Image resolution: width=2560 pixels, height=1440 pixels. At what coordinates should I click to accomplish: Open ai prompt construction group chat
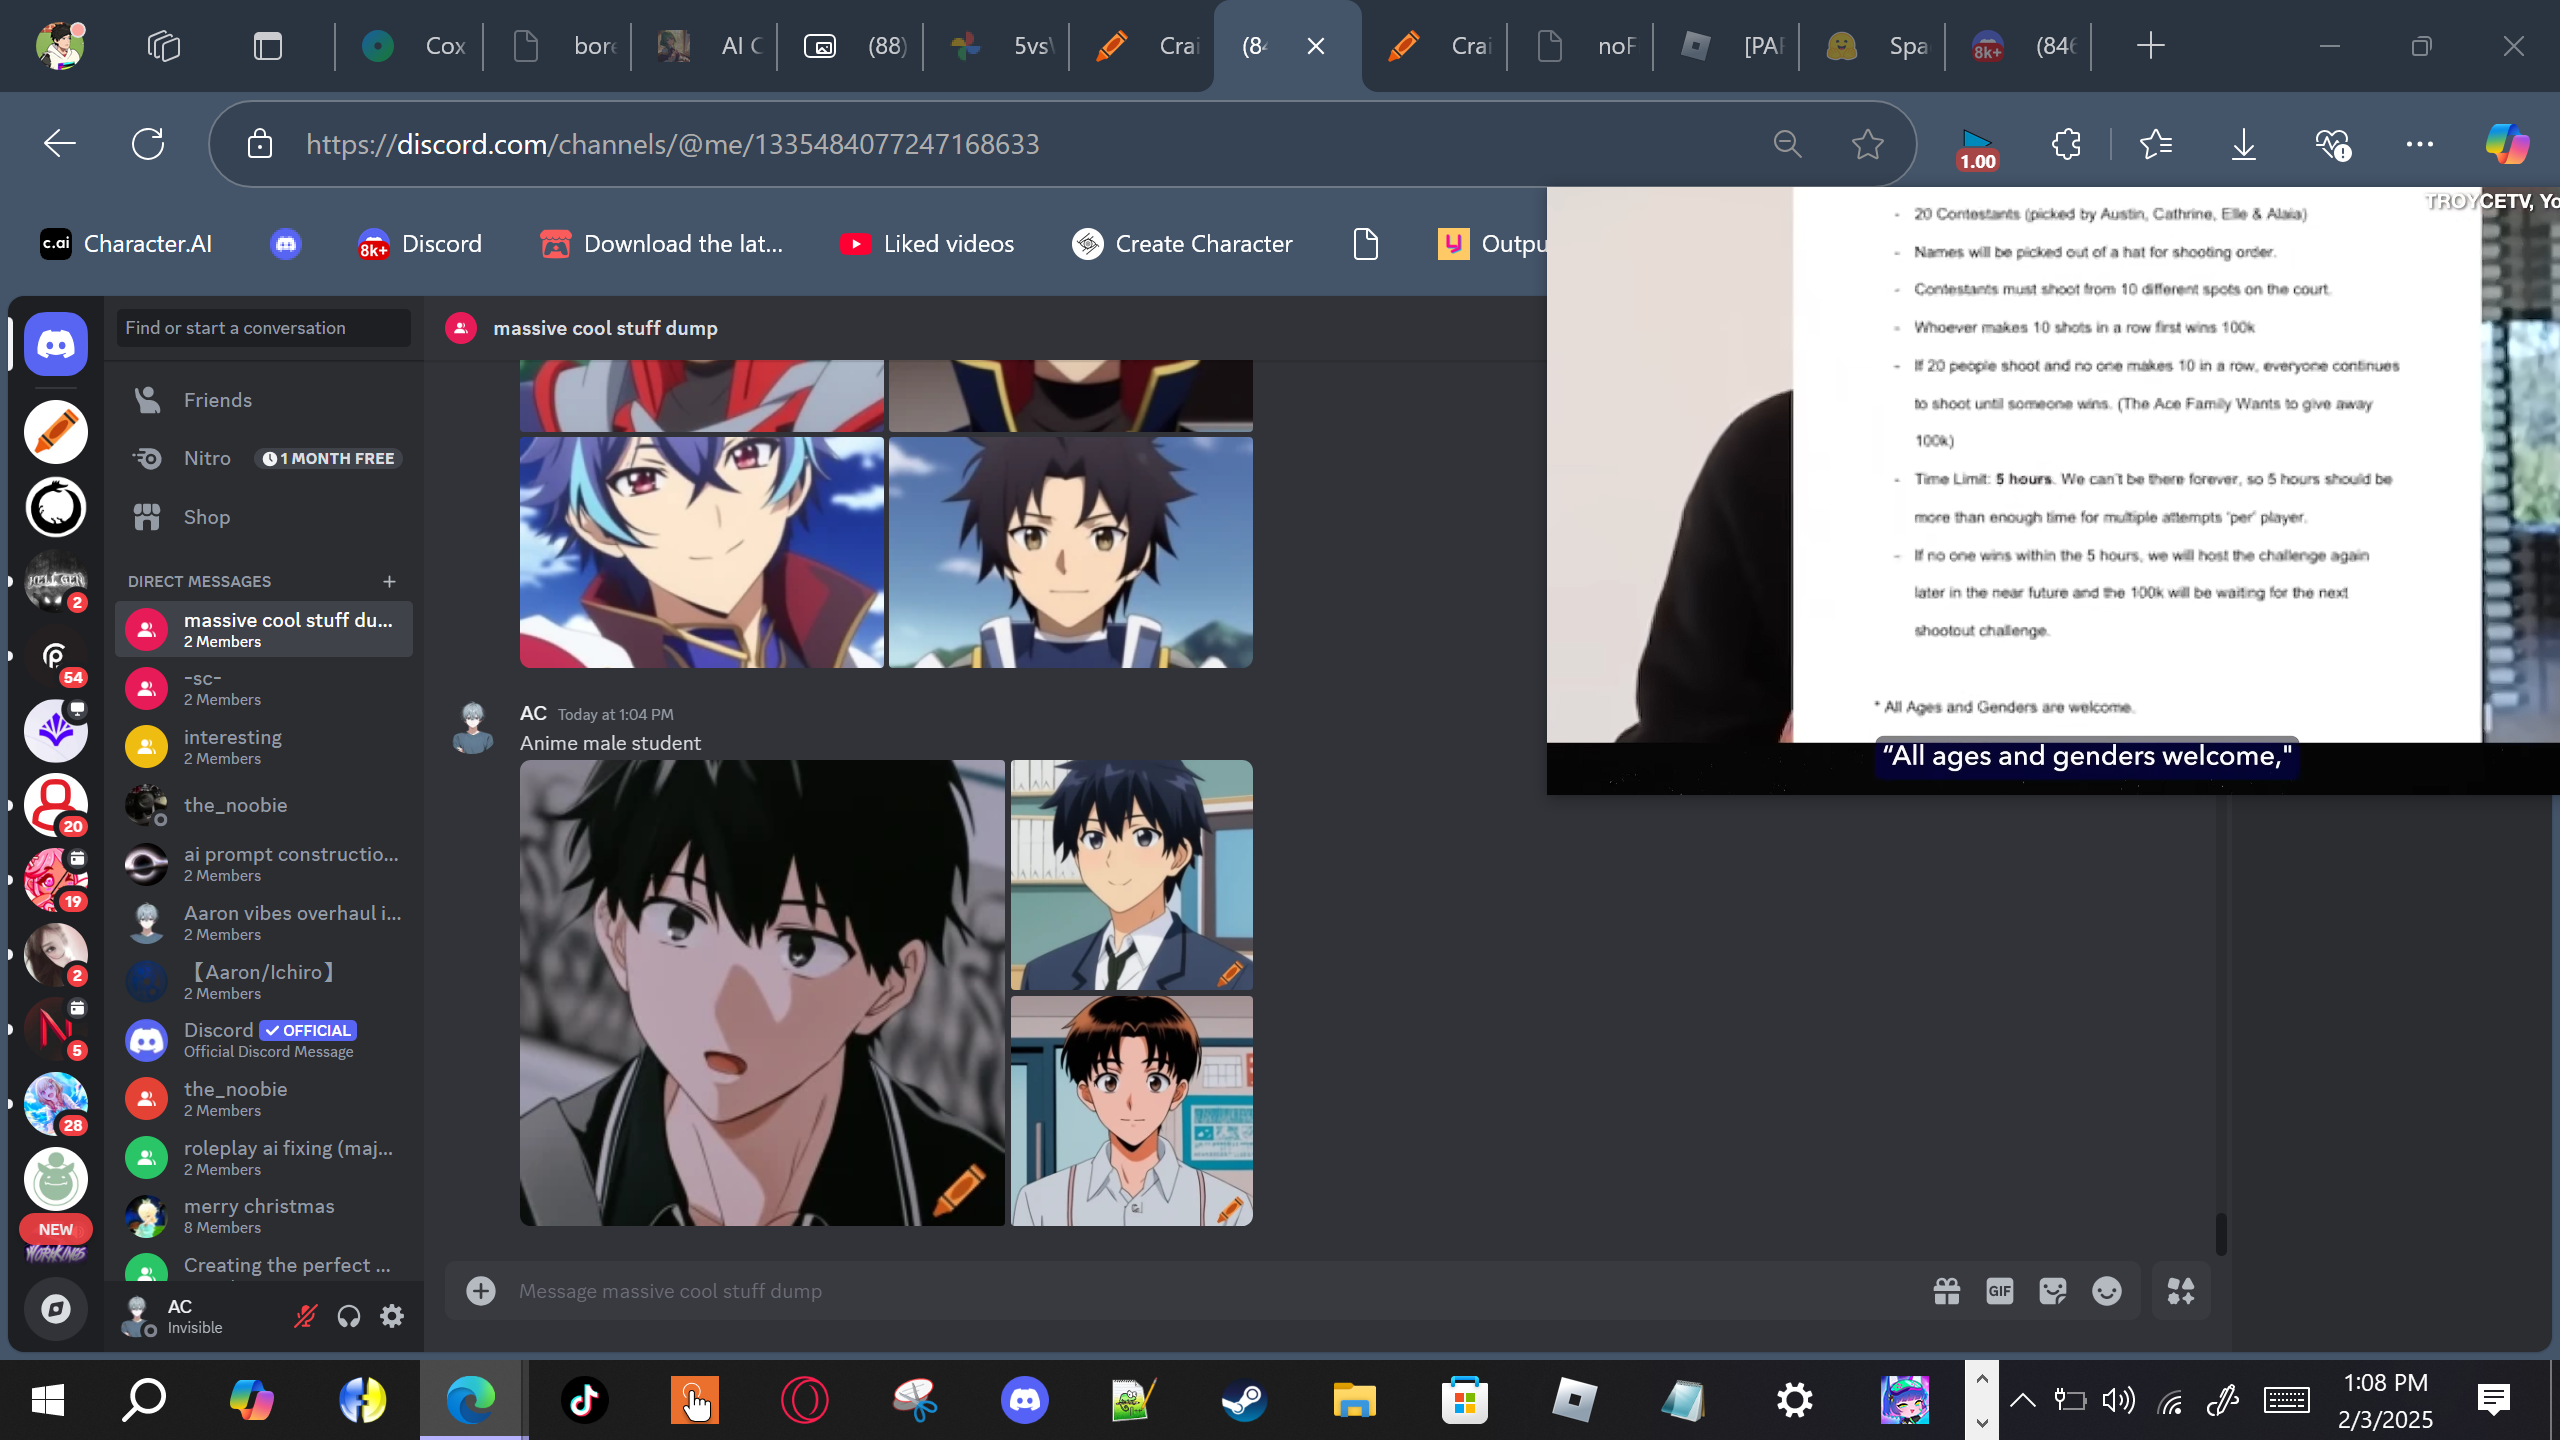click(264, 864)
